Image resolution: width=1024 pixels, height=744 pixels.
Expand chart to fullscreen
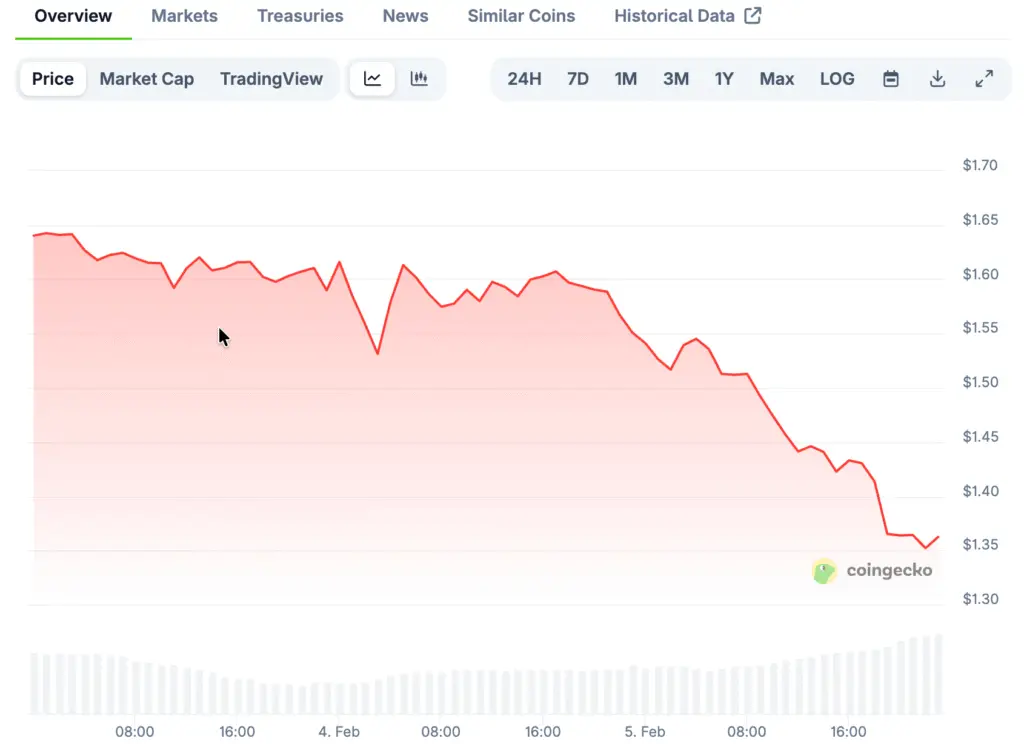(x=984, y=79)
